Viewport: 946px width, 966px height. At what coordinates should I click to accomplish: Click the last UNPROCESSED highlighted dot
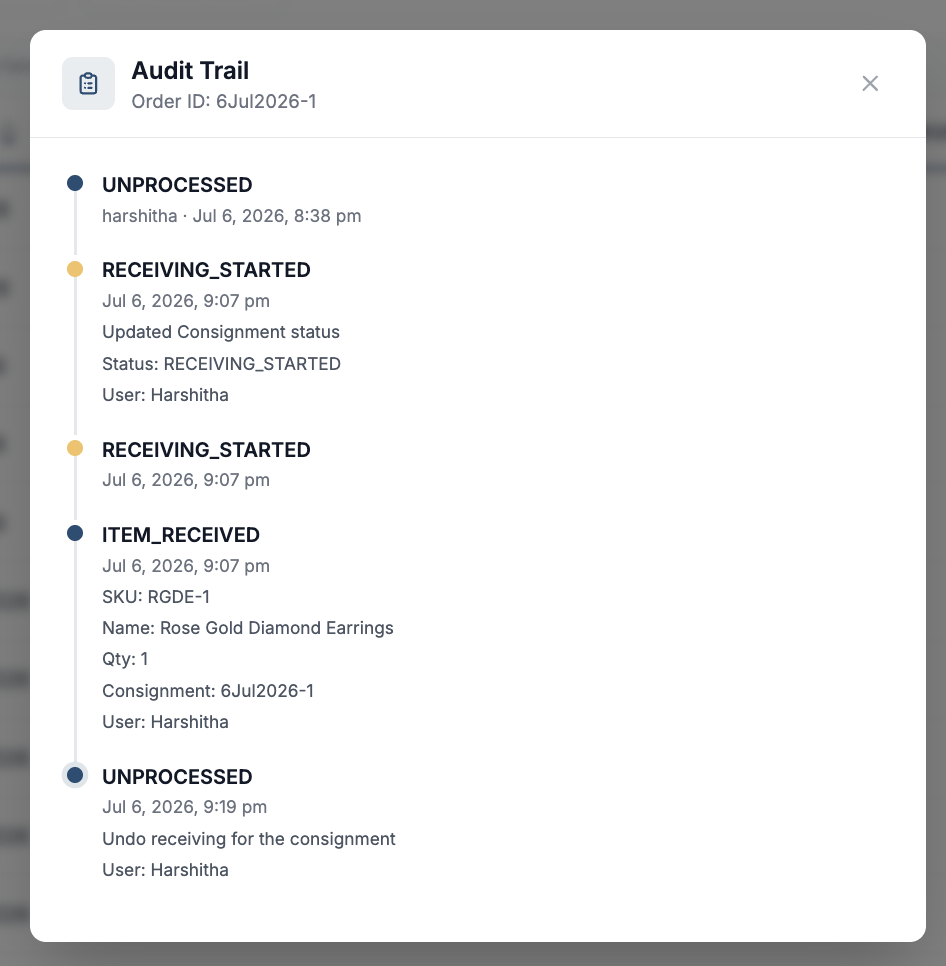(x=75, y=775)
